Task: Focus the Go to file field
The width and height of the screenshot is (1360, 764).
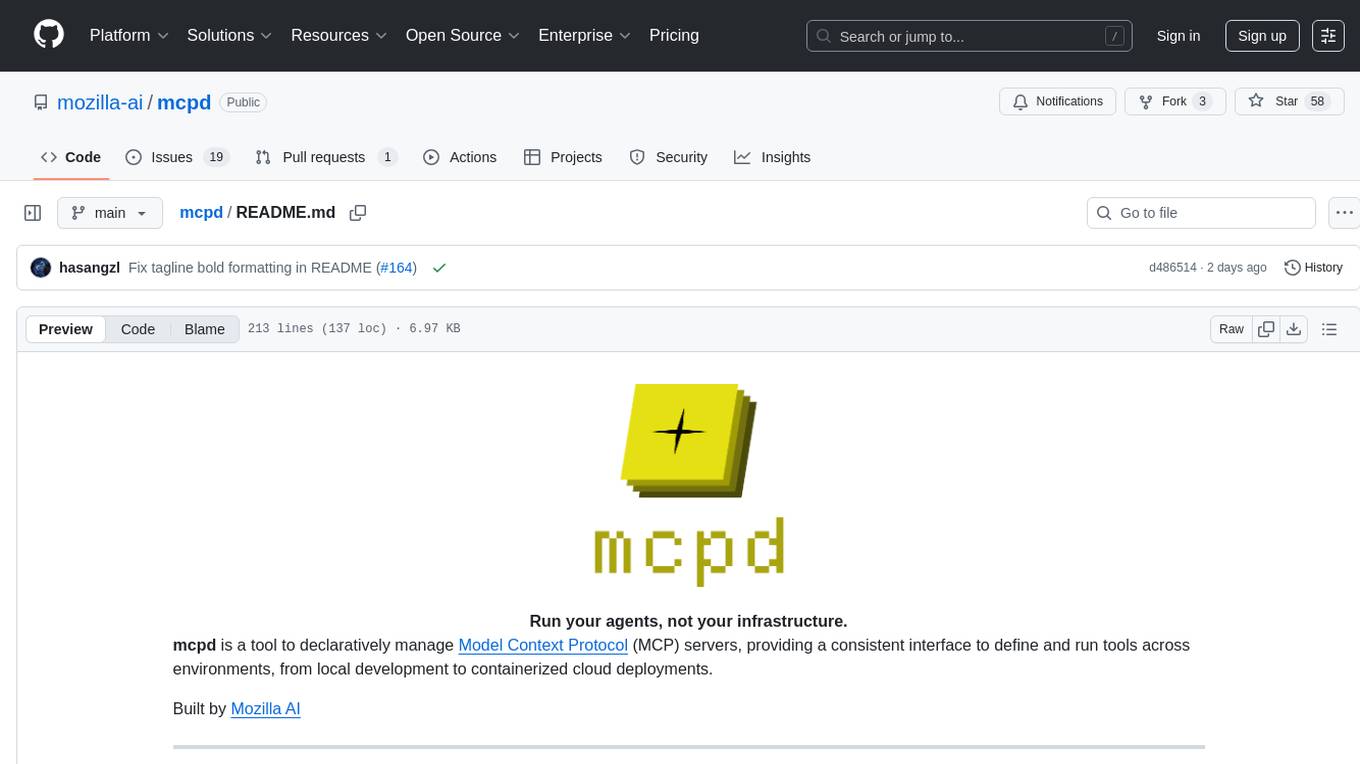Action: [1201, 213]
